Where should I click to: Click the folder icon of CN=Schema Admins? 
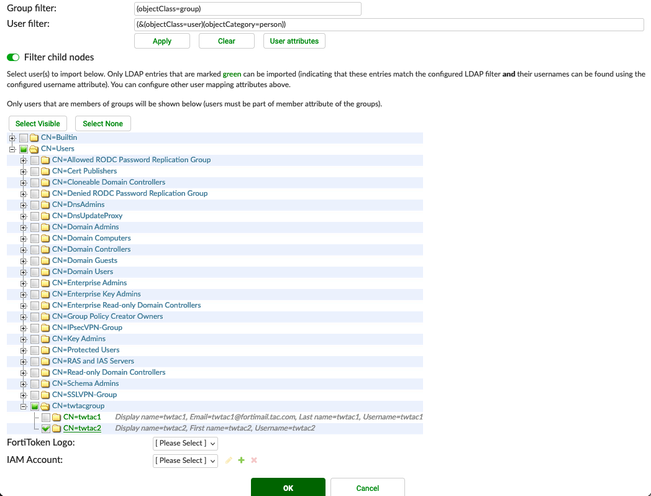tap(45, 384)
